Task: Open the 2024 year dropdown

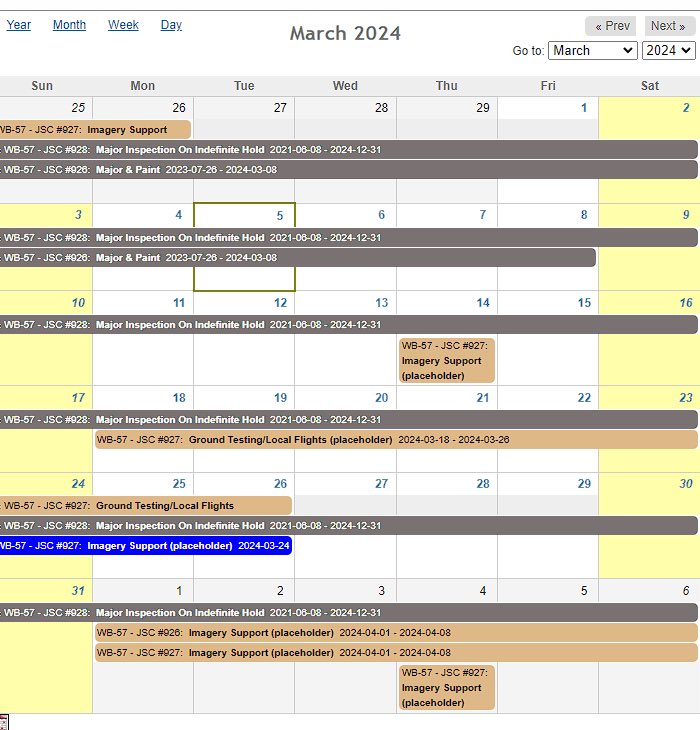Action: click(x=669, y=50)
